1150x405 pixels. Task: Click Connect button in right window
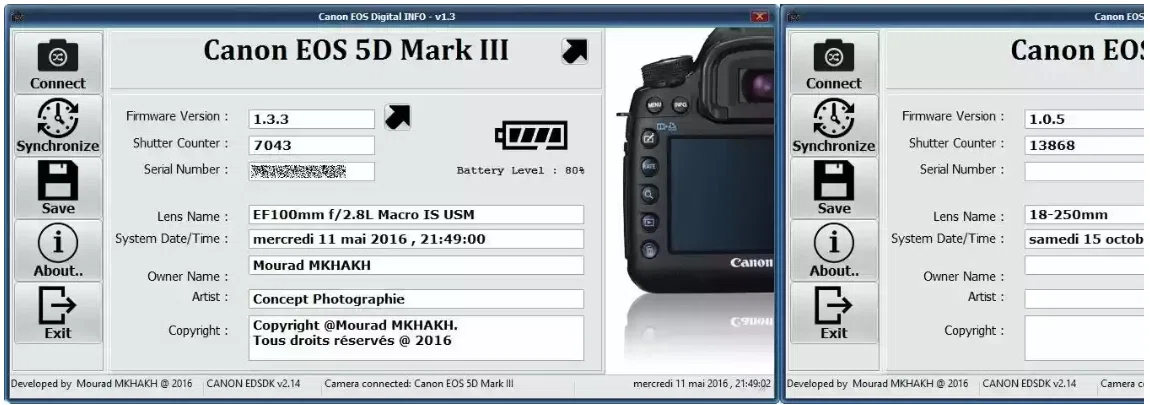pyautogui.click(x=834, y=63)
